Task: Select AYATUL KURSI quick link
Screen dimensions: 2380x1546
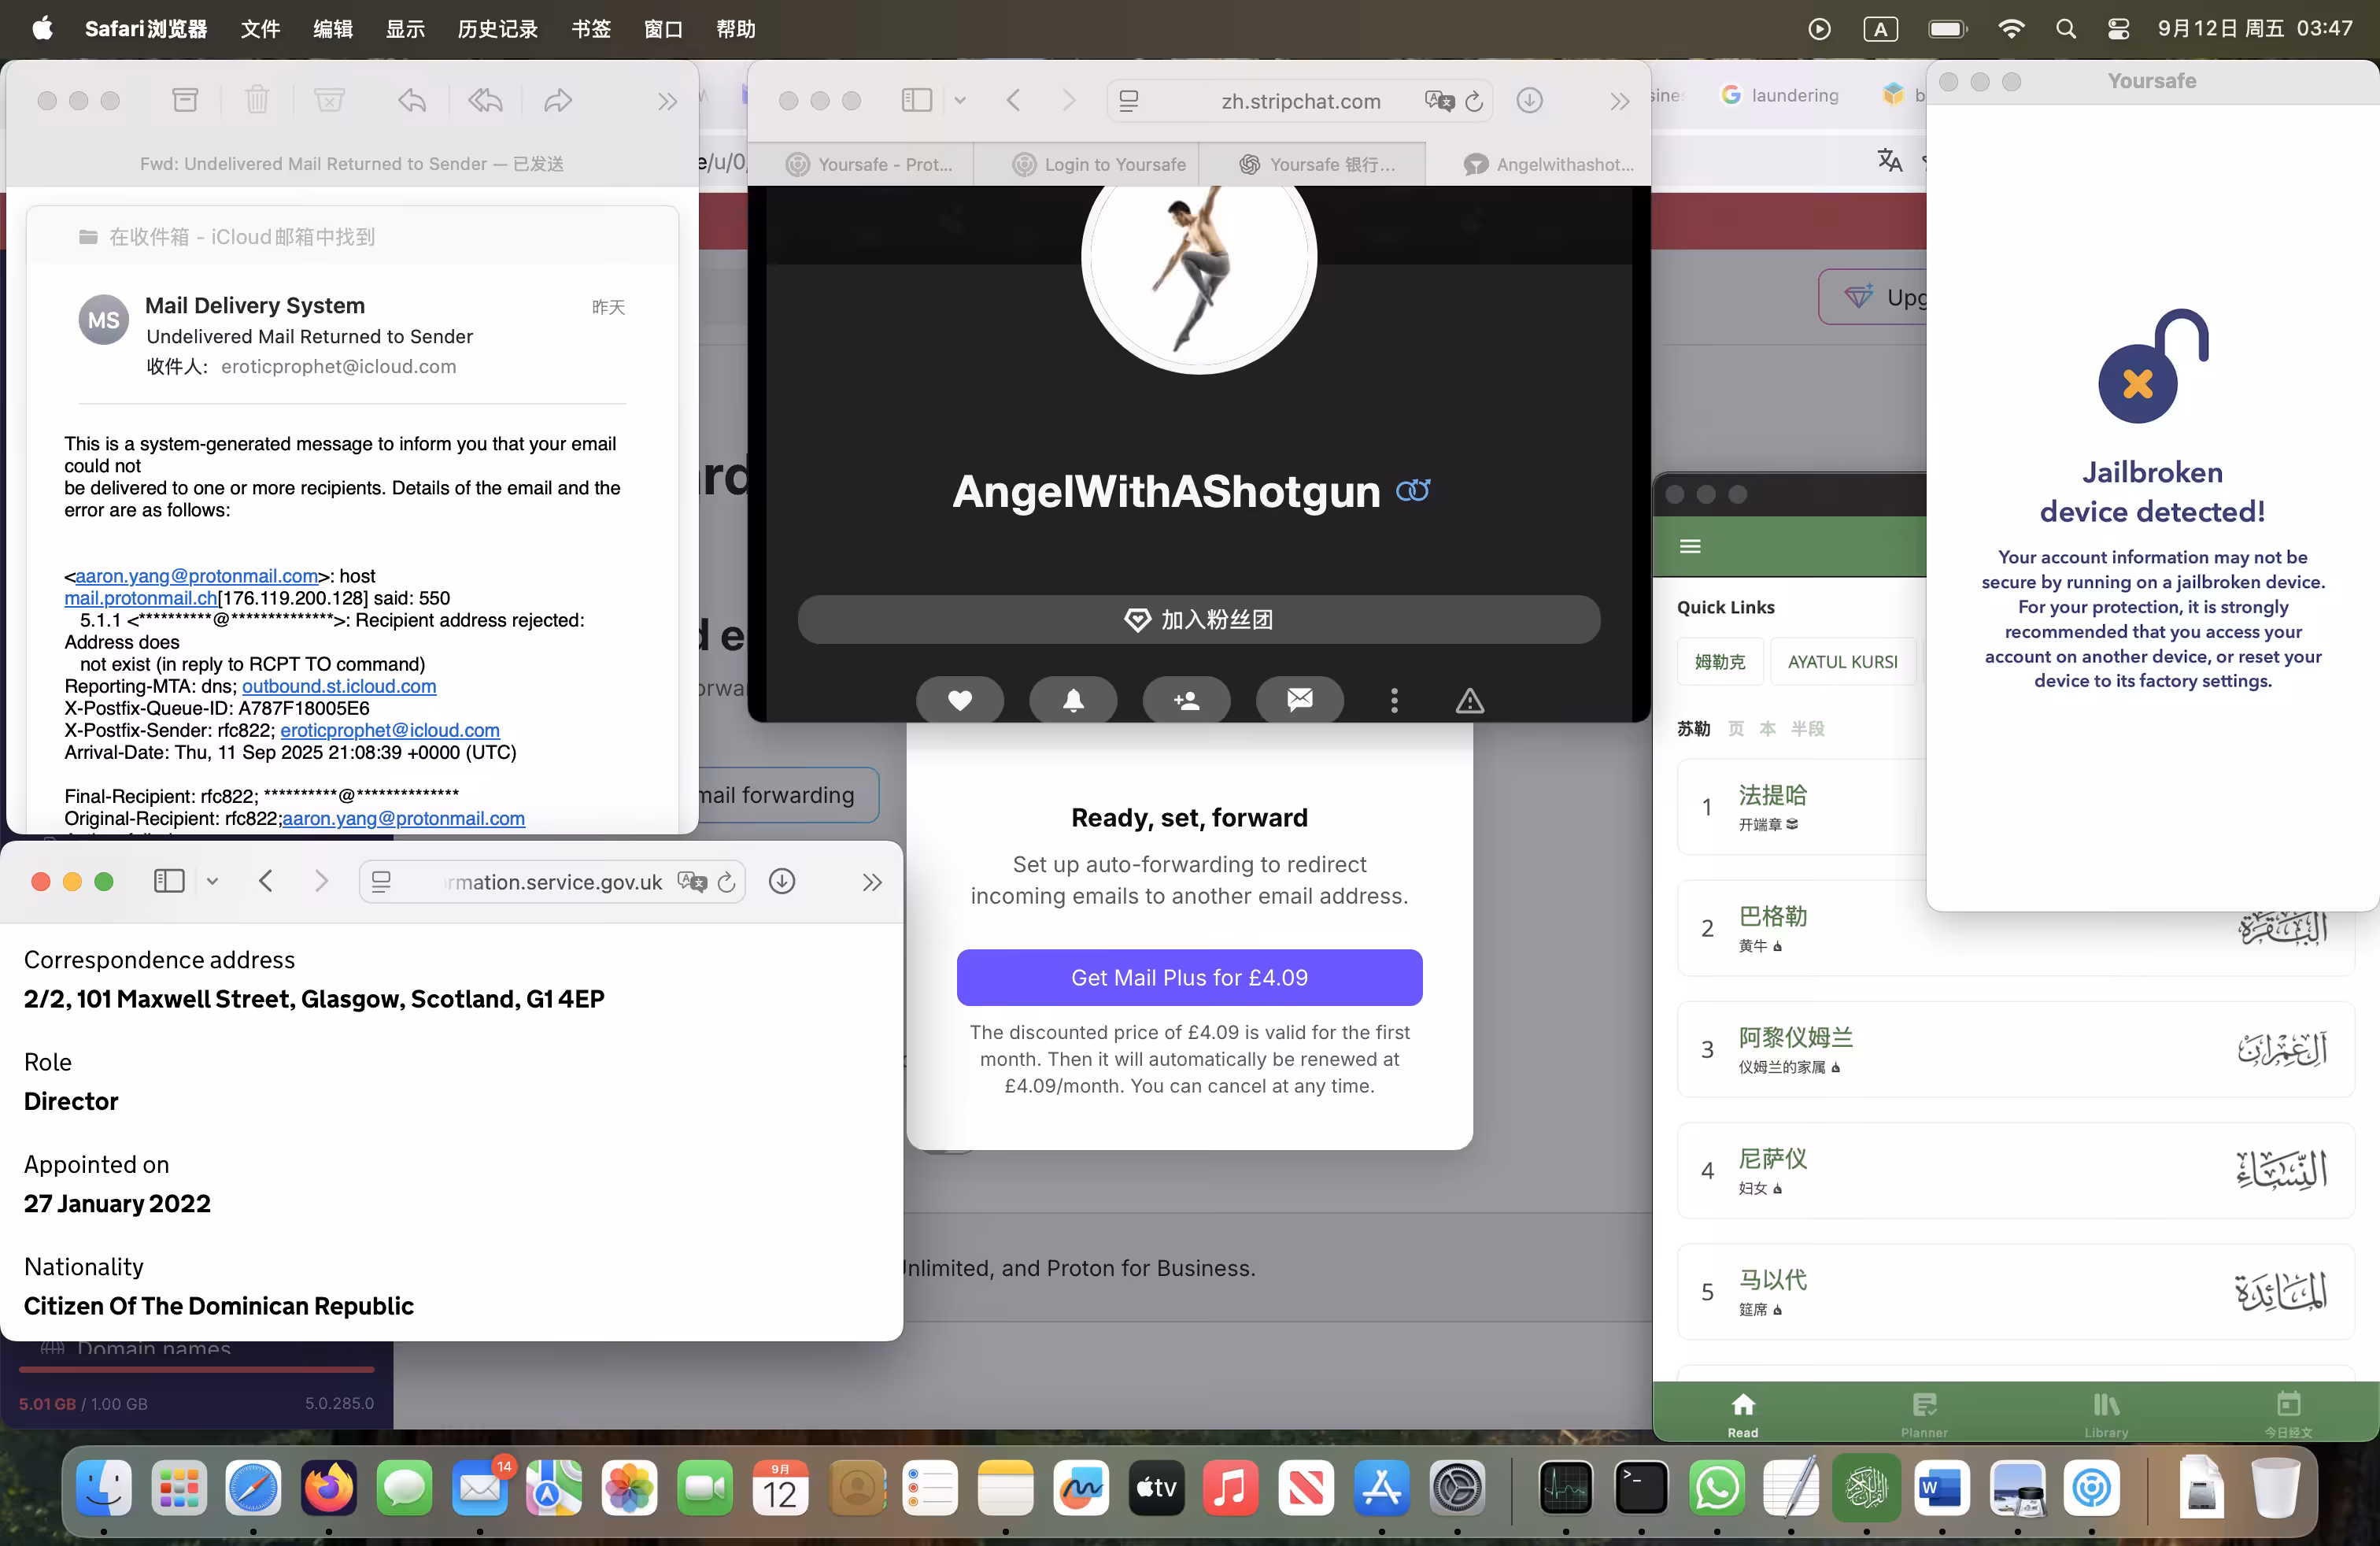Action: 1842,661
